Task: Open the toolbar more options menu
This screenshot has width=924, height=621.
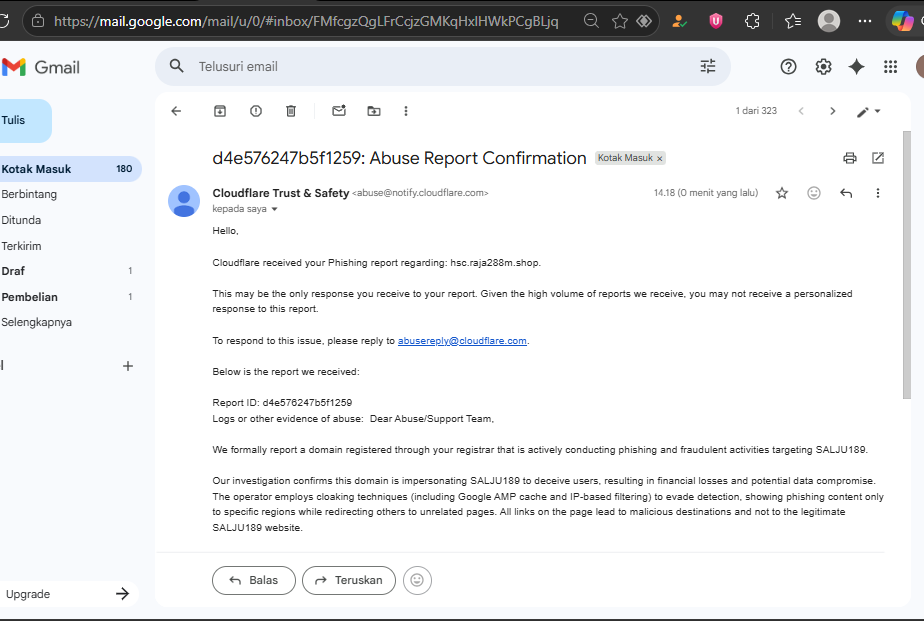Action: point(405,111)
